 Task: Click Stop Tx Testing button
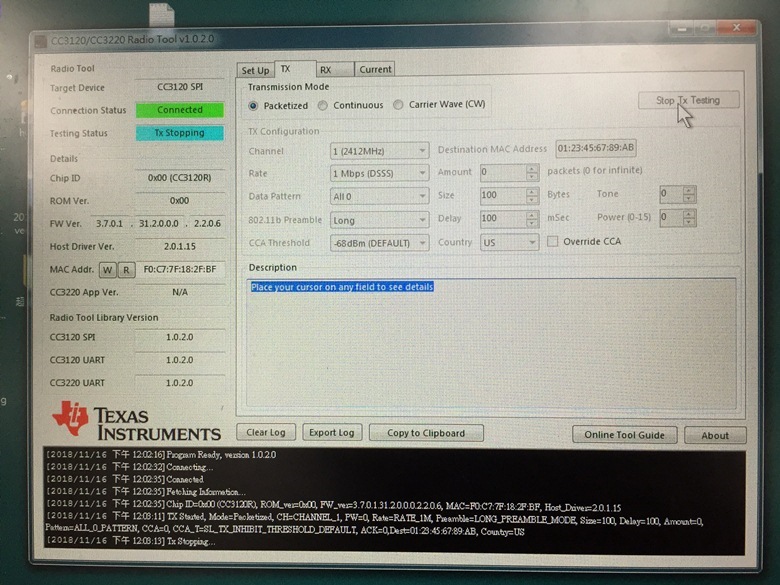coord(688,100)
